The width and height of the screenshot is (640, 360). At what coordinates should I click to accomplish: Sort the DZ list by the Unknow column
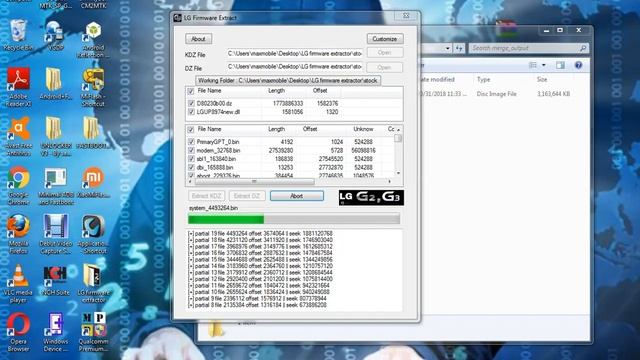[363, 129]
